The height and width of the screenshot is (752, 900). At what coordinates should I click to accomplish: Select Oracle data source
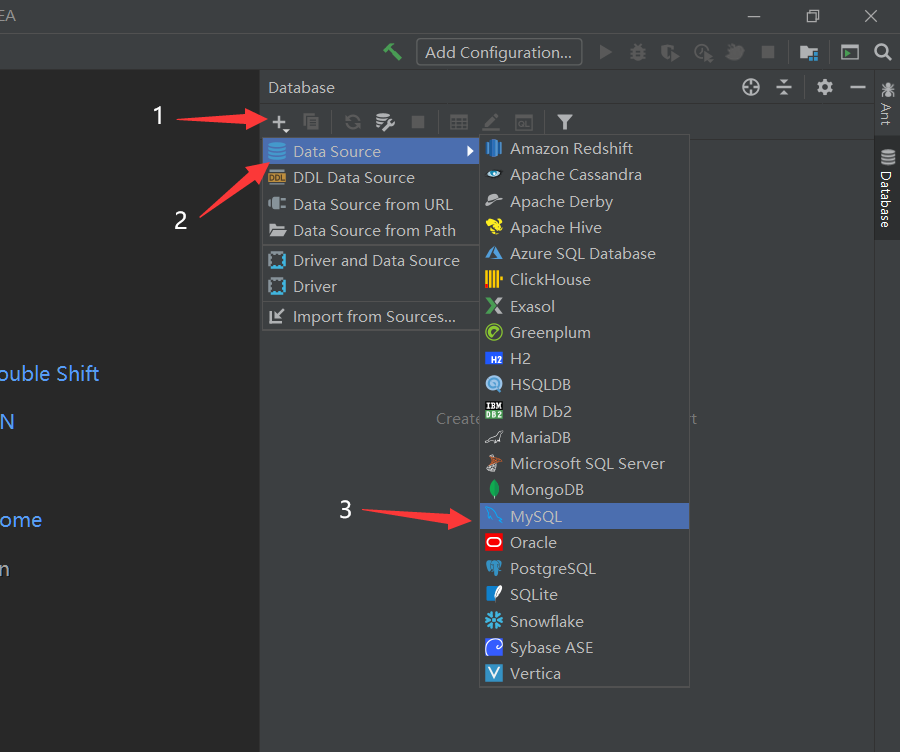(584, 542)
